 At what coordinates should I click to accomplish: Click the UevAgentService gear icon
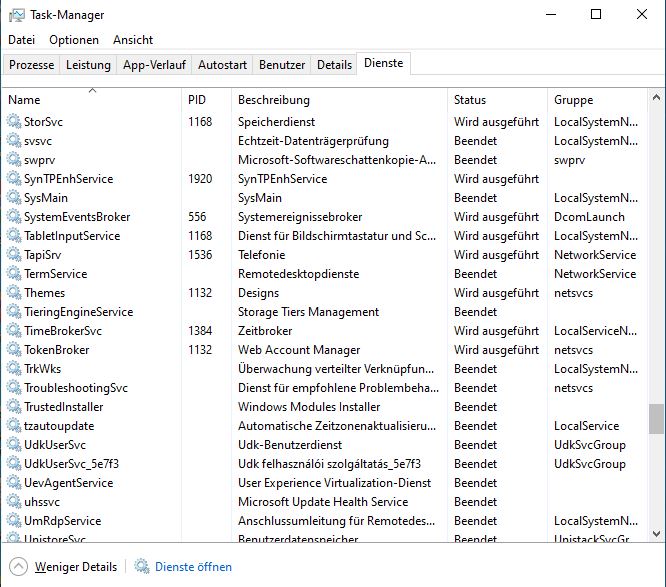click(14, 483)
